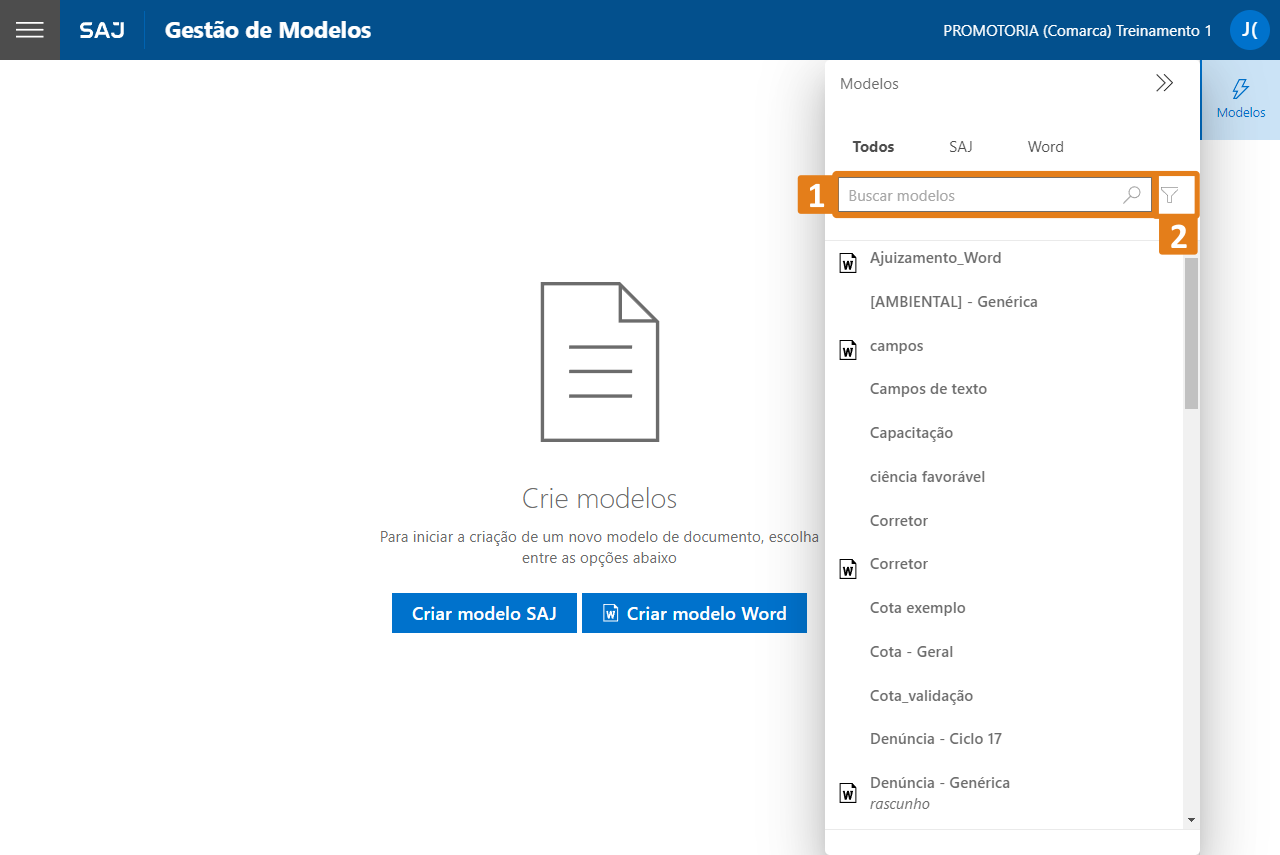Select the ciência favorável model

(x=927, y=477)
